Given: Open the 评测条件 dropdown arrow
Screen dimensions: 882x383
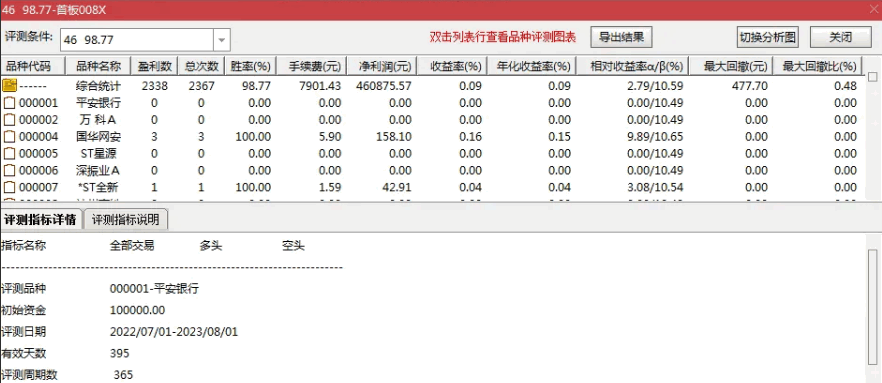Looking at the screenshot, I should pyautogui.click(x=222, y=40).
